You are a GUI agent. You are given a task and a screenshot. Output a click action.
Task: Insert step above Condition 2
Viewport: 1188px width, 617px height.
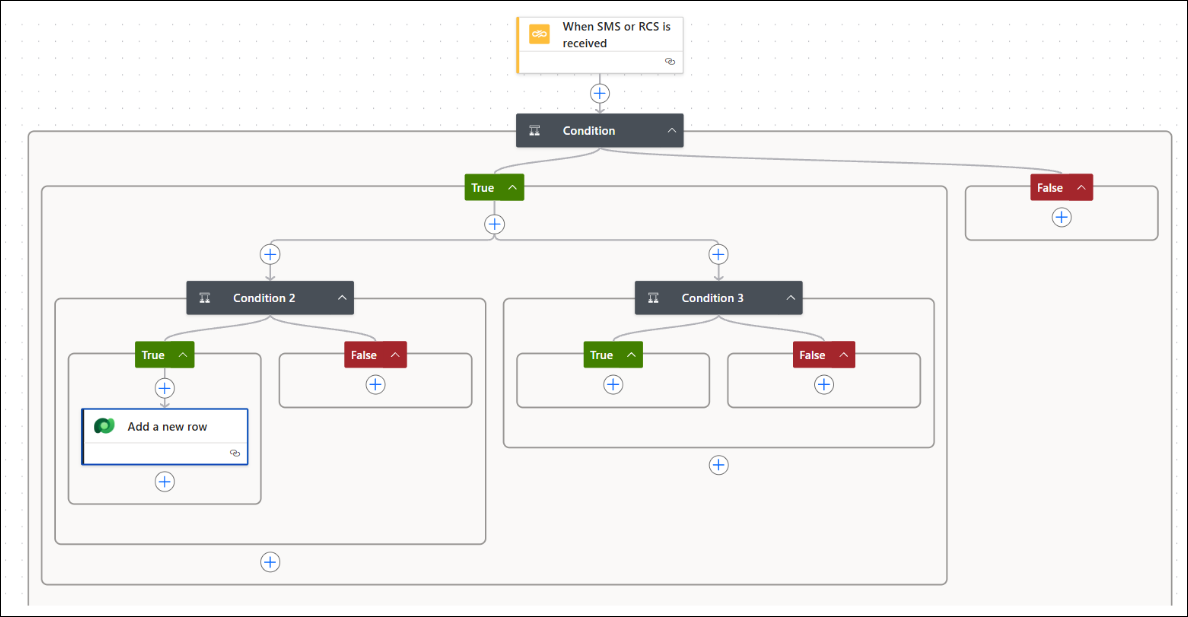point(270,254)
